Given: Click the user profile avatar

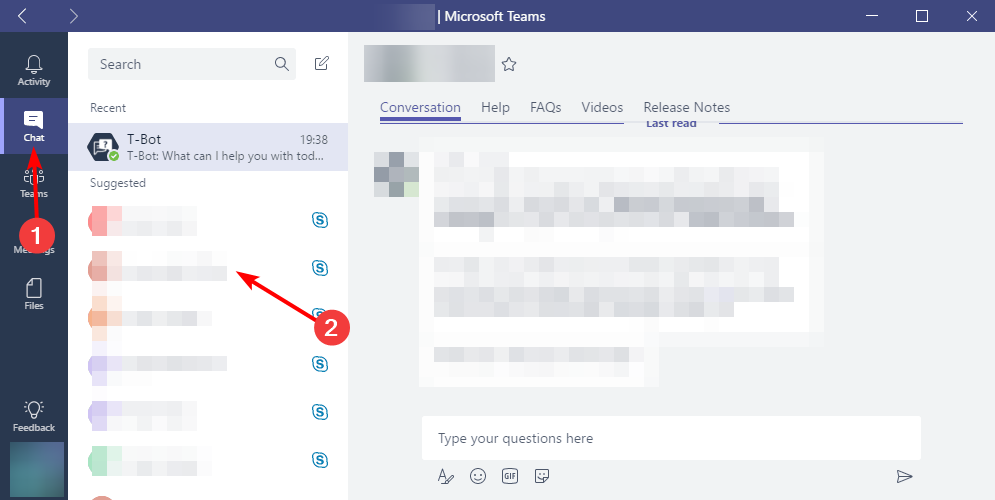Looking at the screenshot, I should coord(37,470).
